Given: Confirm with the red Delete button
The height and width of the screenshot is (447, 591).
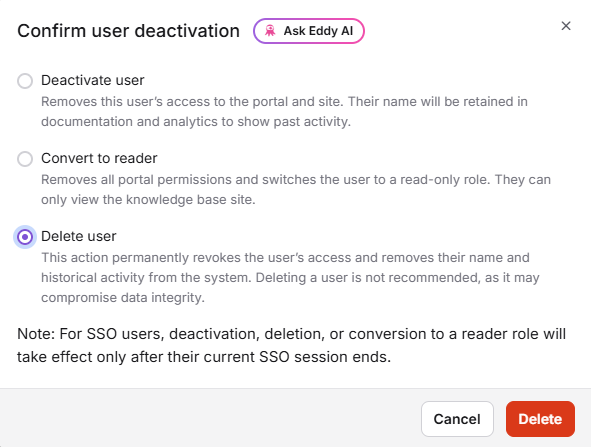Looking at the screenshot, I should pyautogui.click(x=540, y=419).
